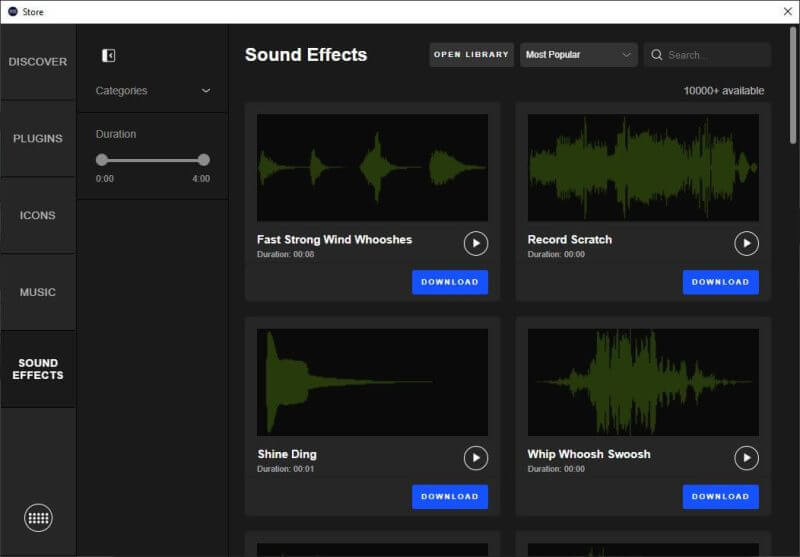800x557 pixels.
Task: Play the Record Scratch preview
Action: [746, 243]
